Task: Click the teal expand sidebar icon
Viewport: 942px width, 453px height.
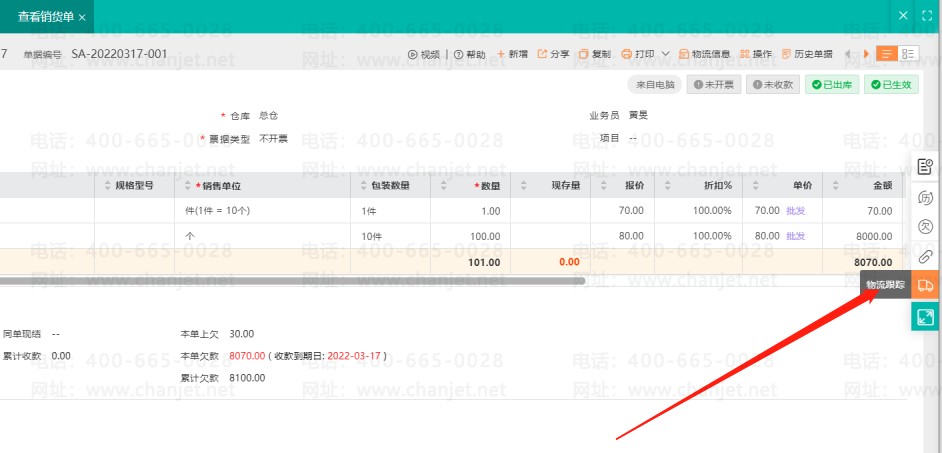Action: pyautogui.click(x=926, y=317)
